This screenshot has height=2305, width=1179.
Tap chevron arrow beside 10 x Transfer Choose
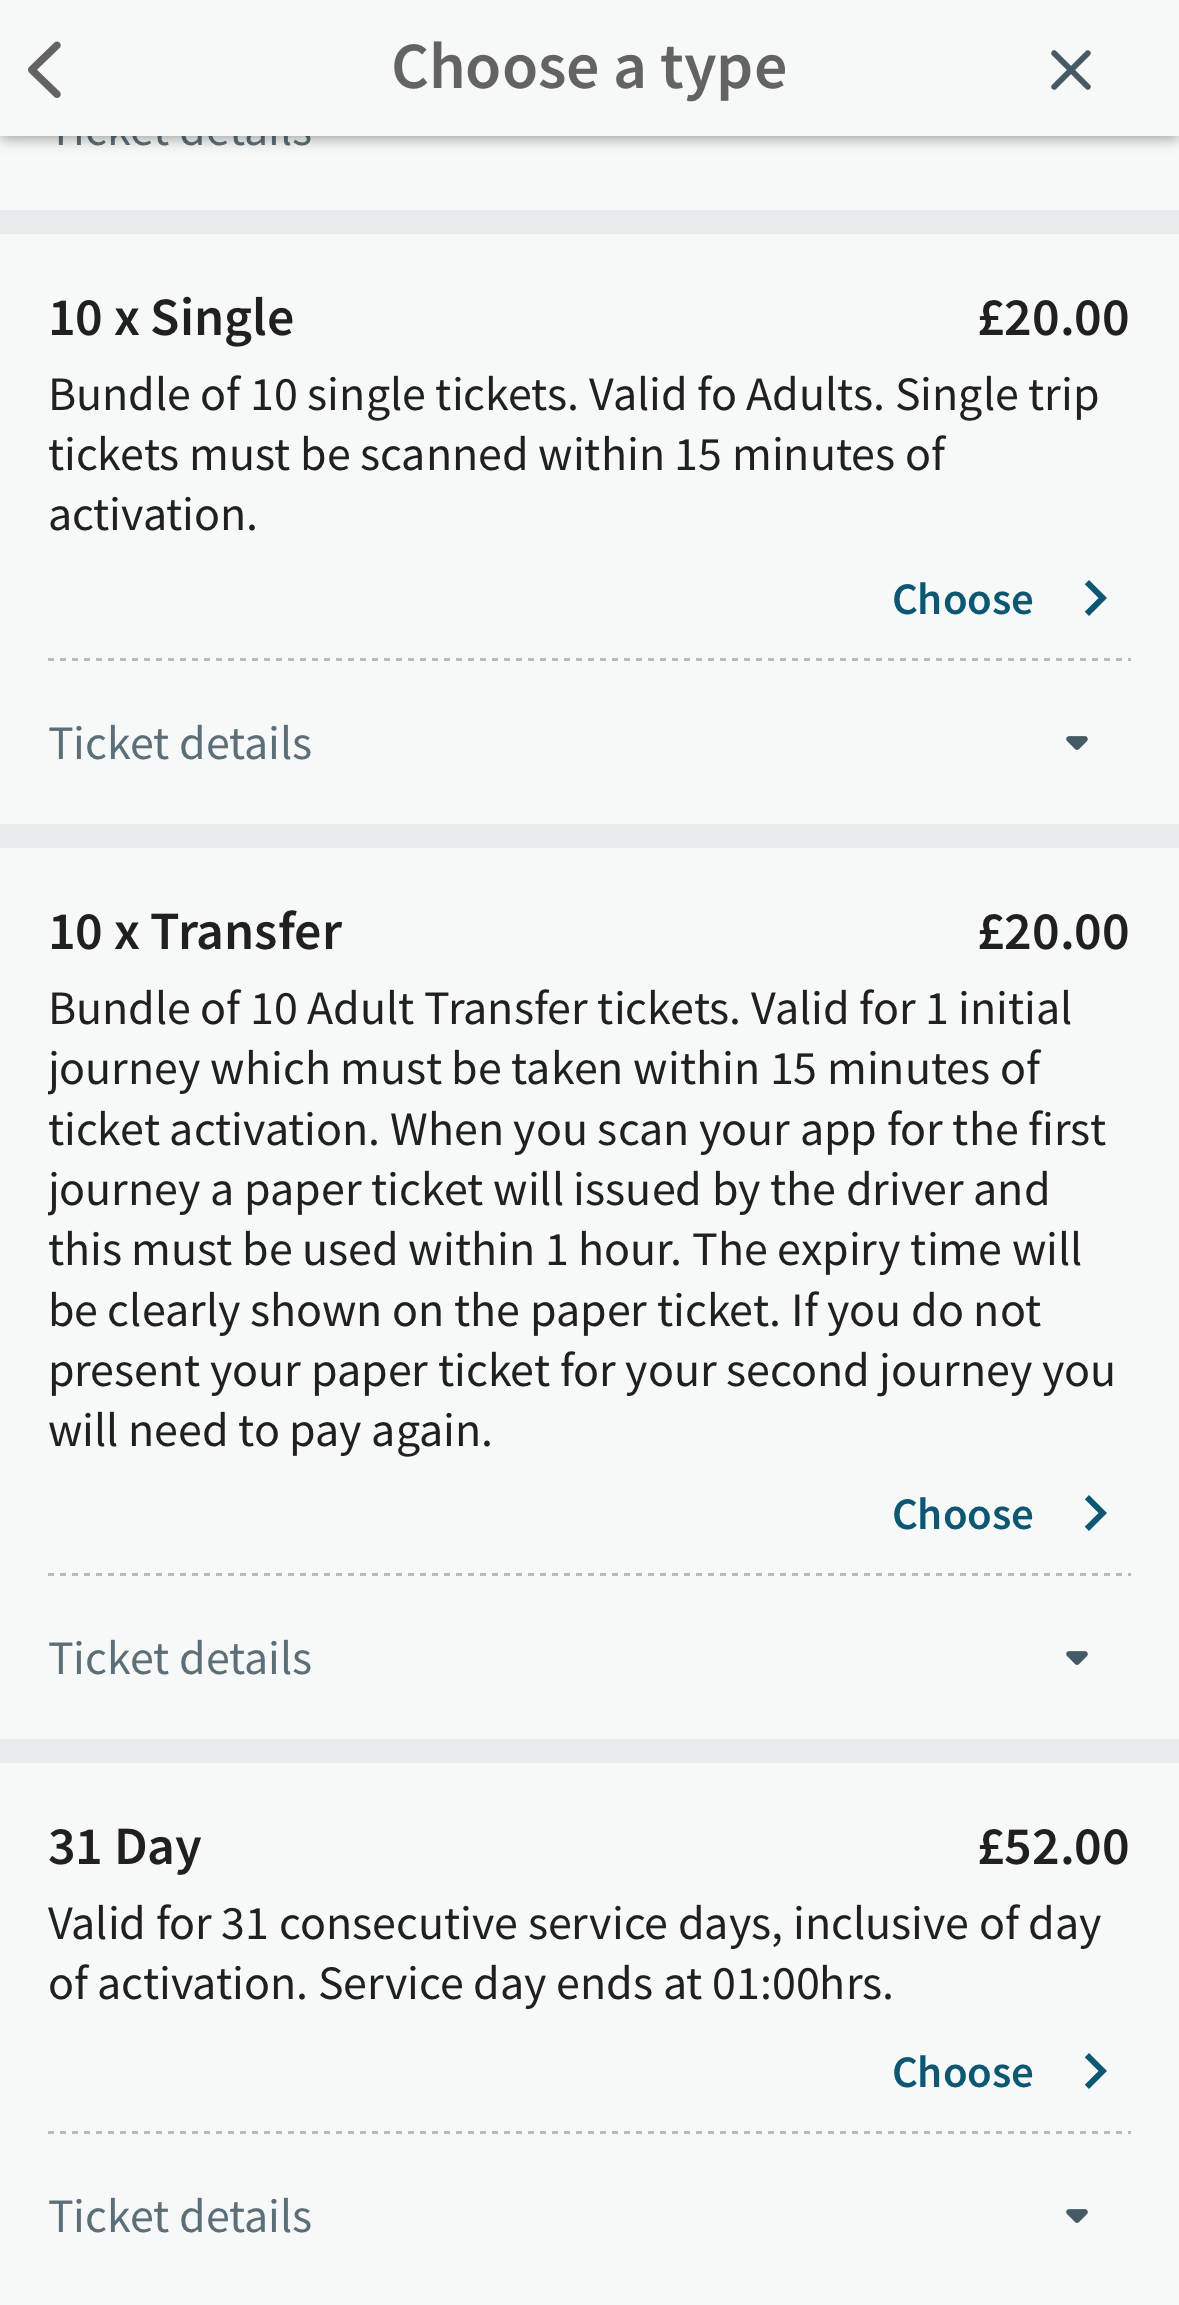coord(1096,1514)
